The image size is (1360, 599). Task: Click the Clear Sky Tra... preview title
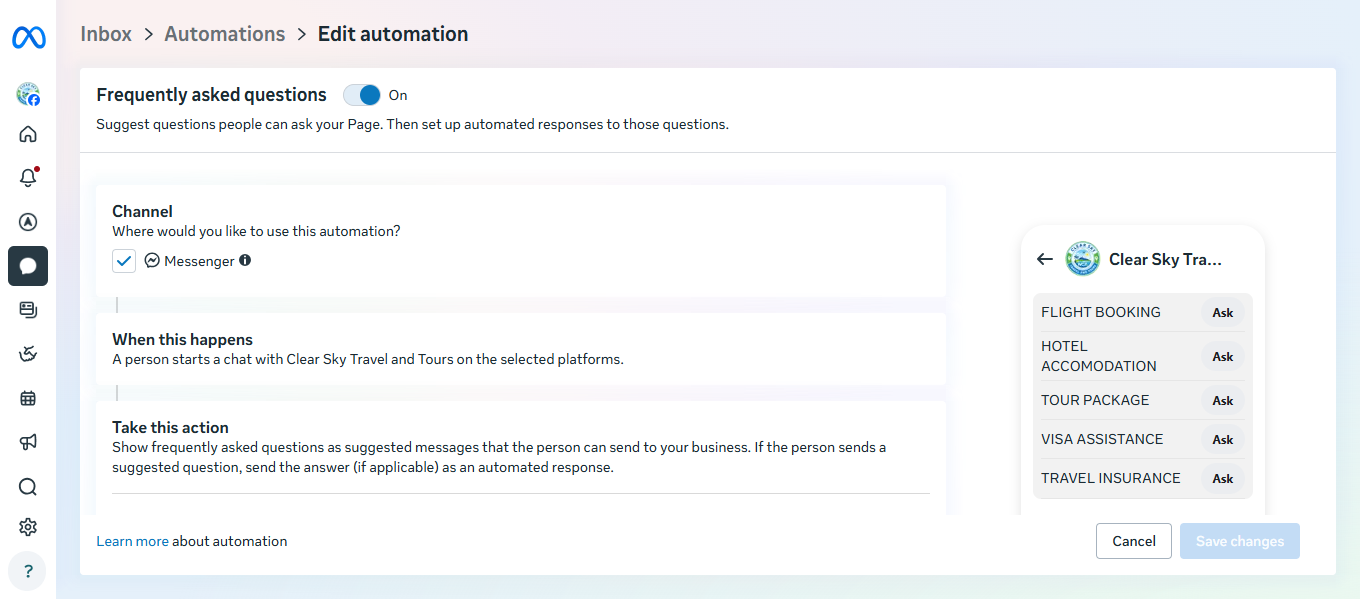point(1165,259)
